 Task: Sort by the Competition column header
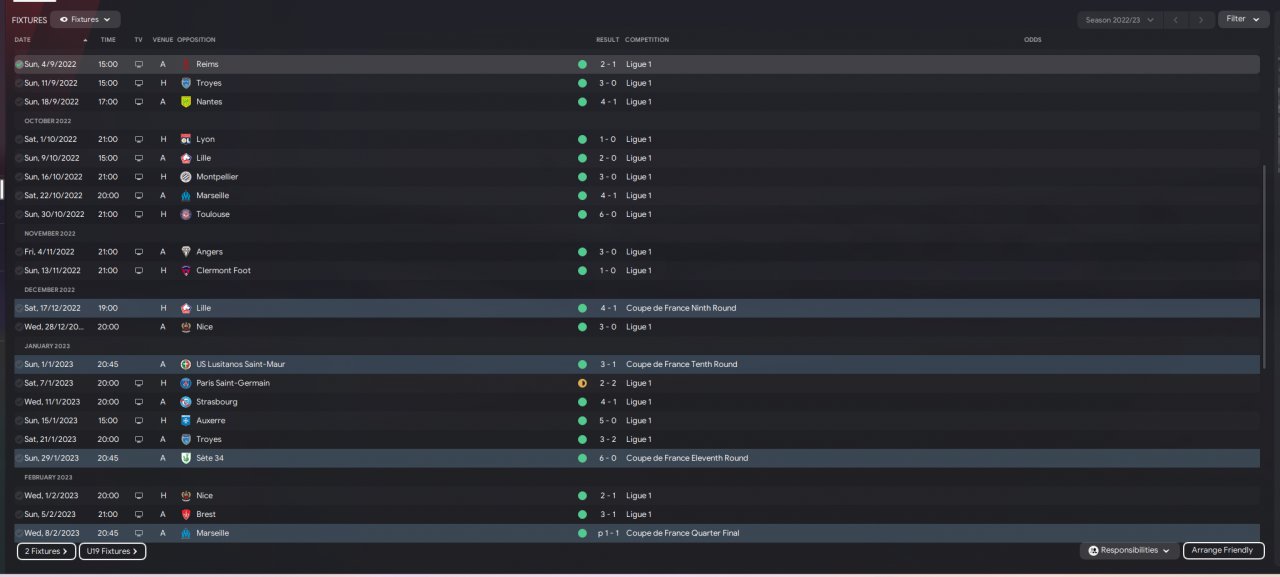(647, 40)
